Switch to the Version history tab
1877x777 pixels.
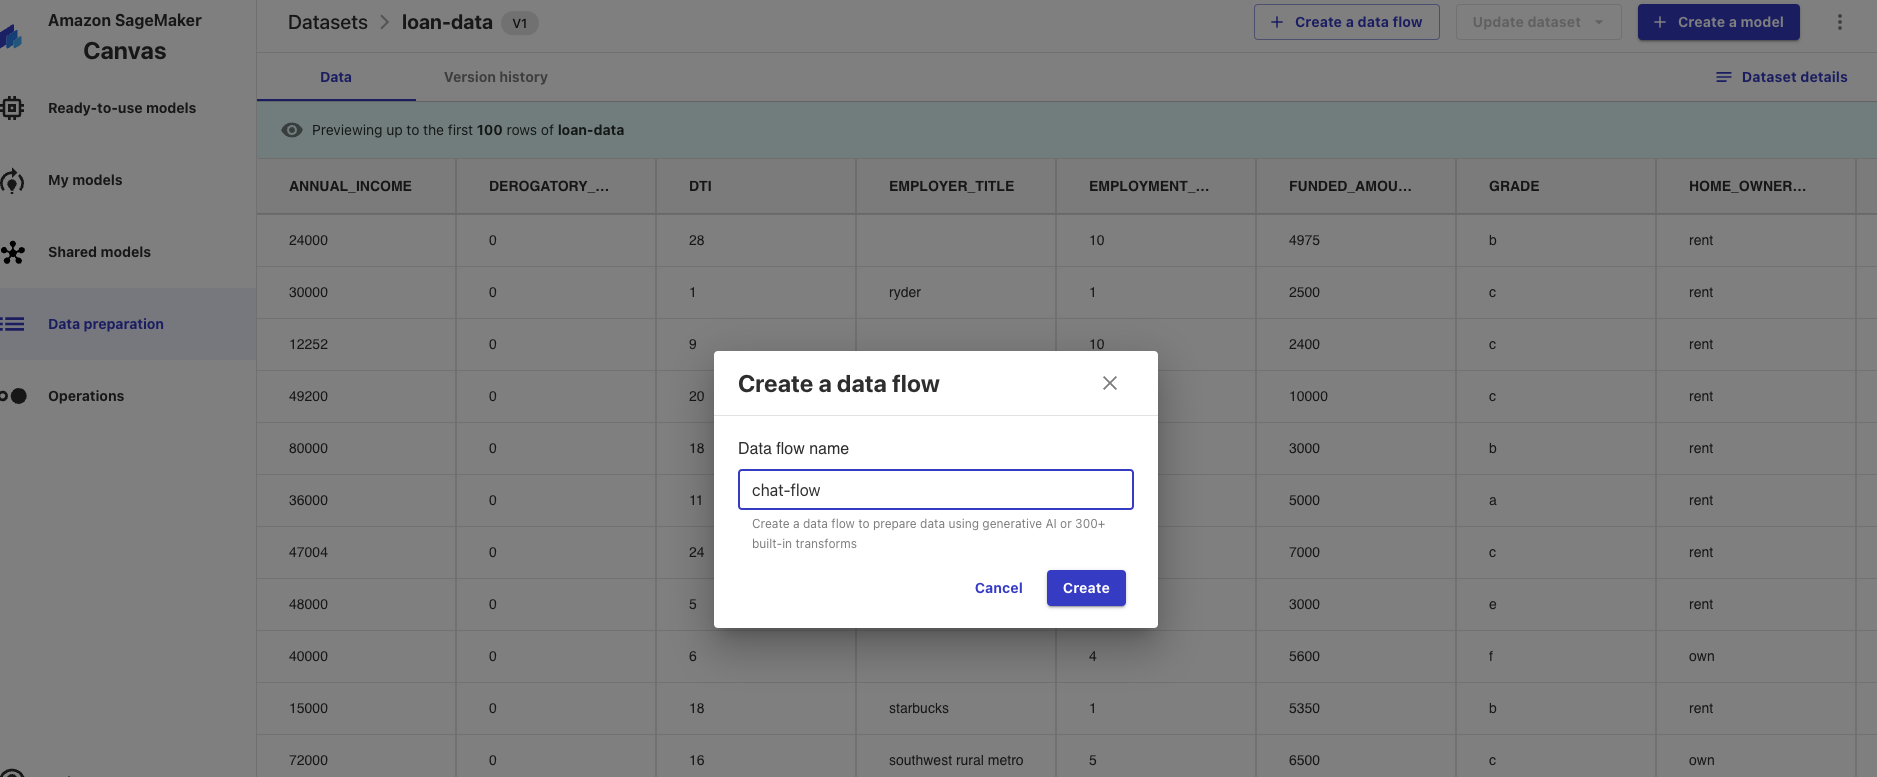495,77
